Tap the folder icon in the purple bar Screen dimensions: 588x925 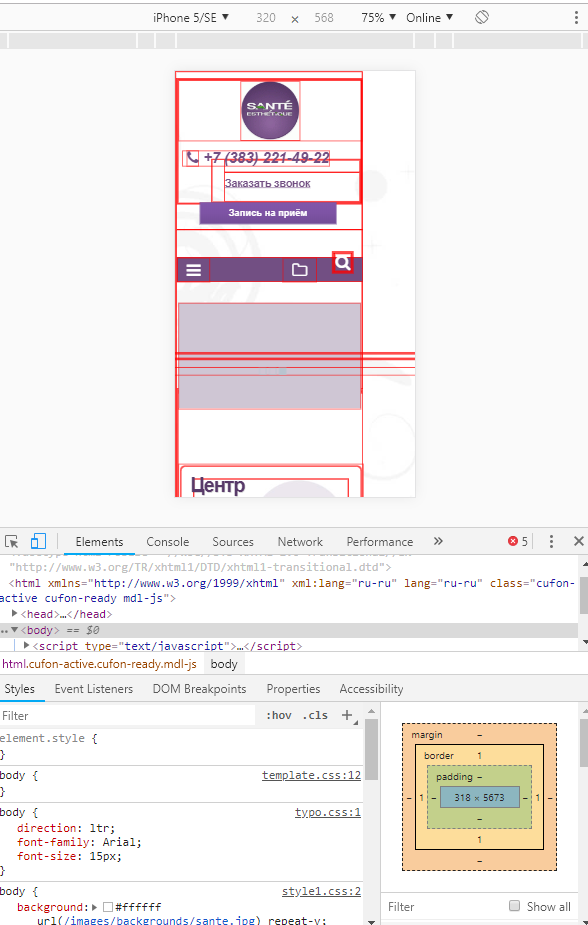tap(300, 270)
